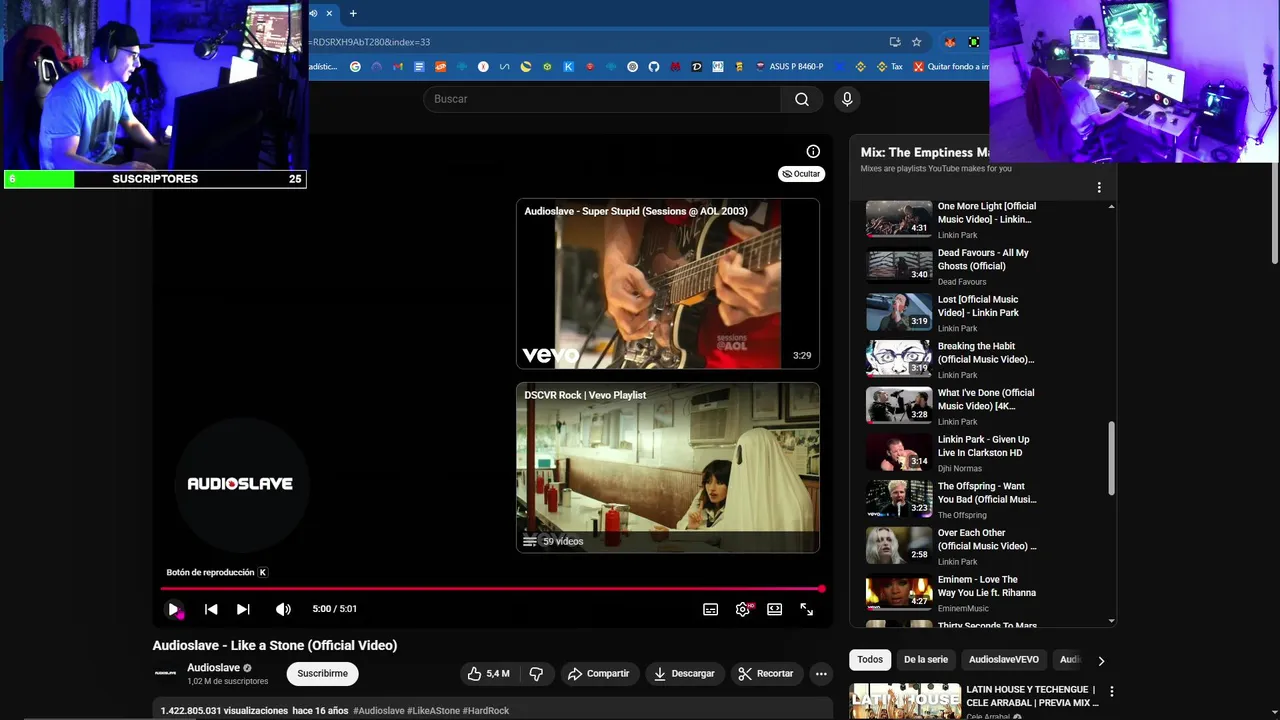
Task: Skip to the next video
Action: click(243, 609)
